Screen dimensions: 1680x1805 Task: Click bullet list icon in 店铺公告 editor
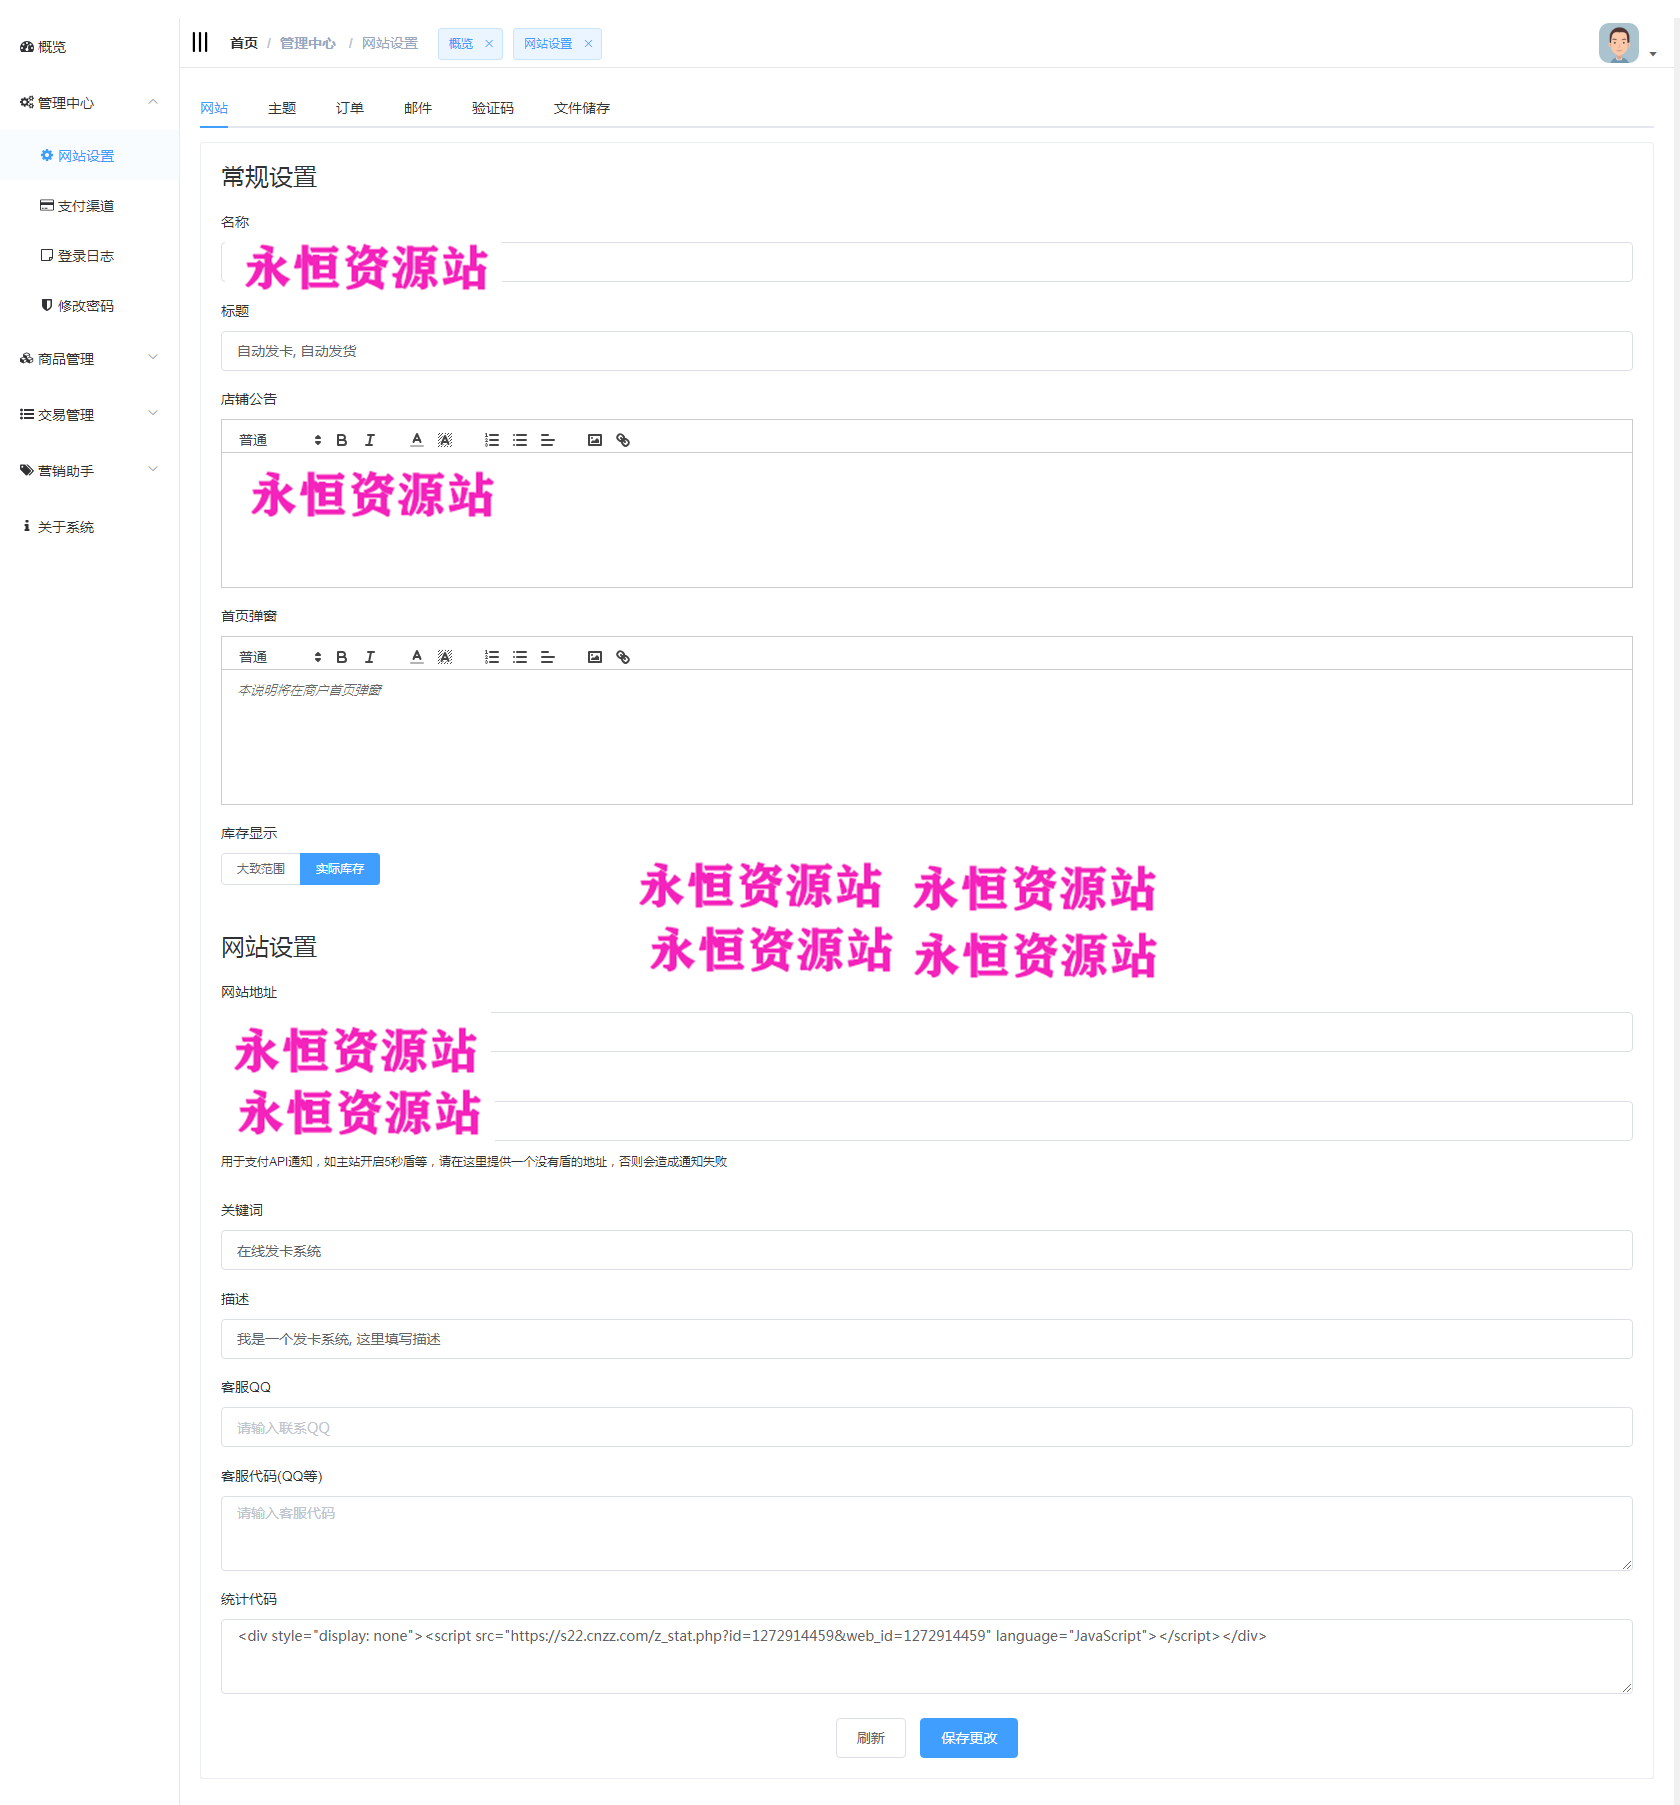(520, 440)
